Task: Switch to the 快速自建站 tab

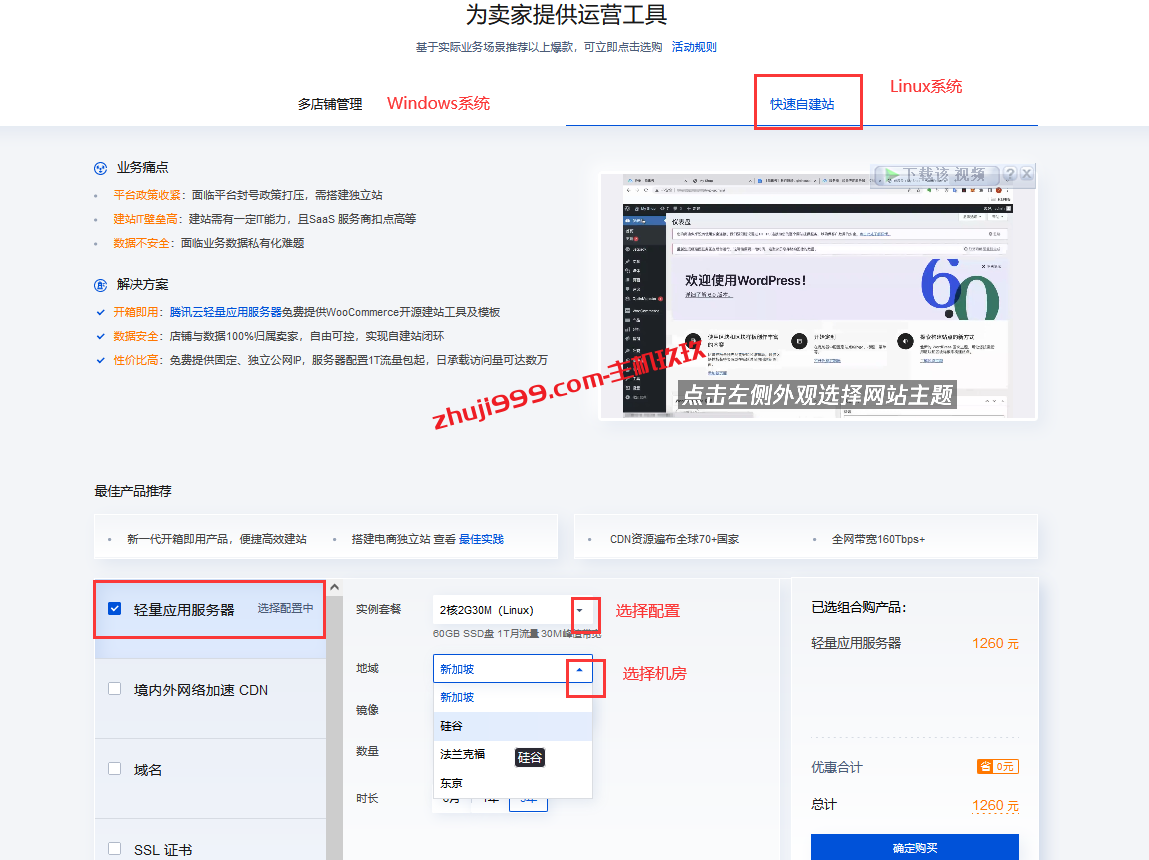Action: 802,104
